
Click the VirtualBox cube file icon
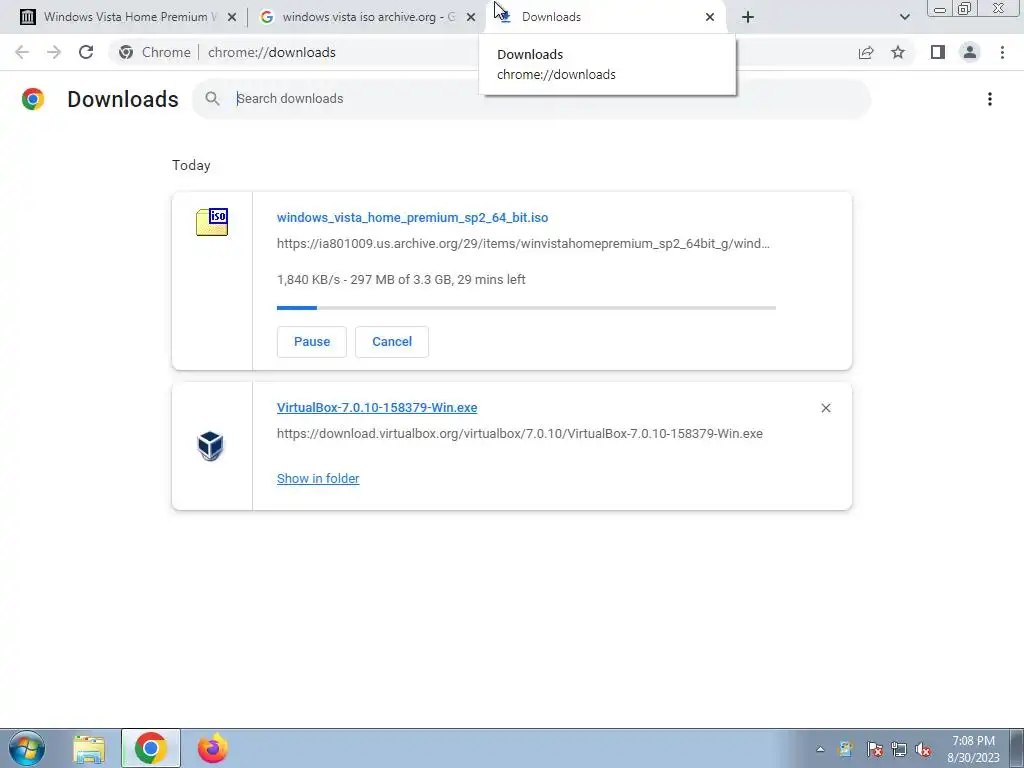click(210, 446)
